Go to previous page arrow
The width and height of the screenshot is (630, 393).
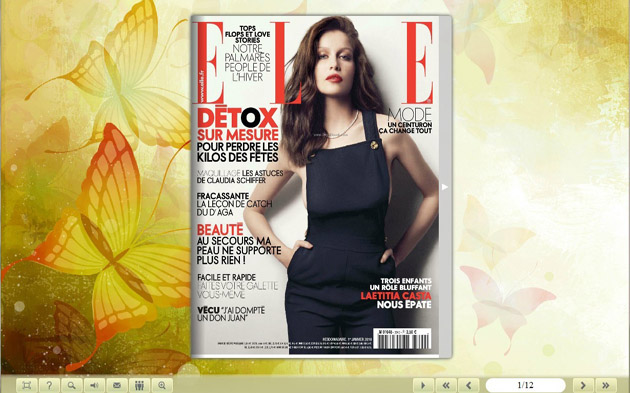point(469,385)
